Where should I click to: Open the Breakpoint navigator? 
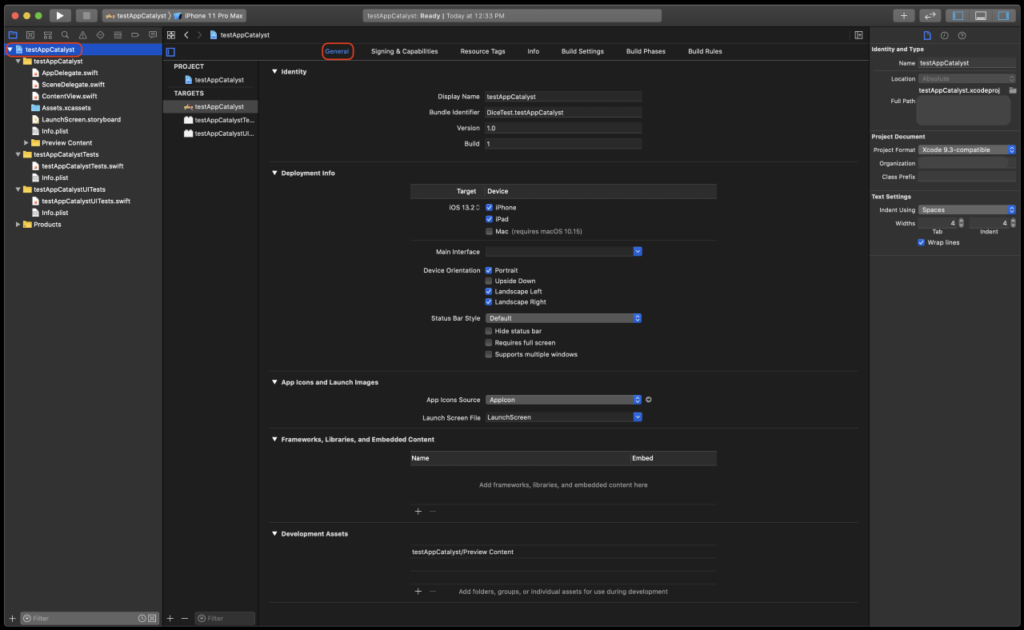coord(135,35)
